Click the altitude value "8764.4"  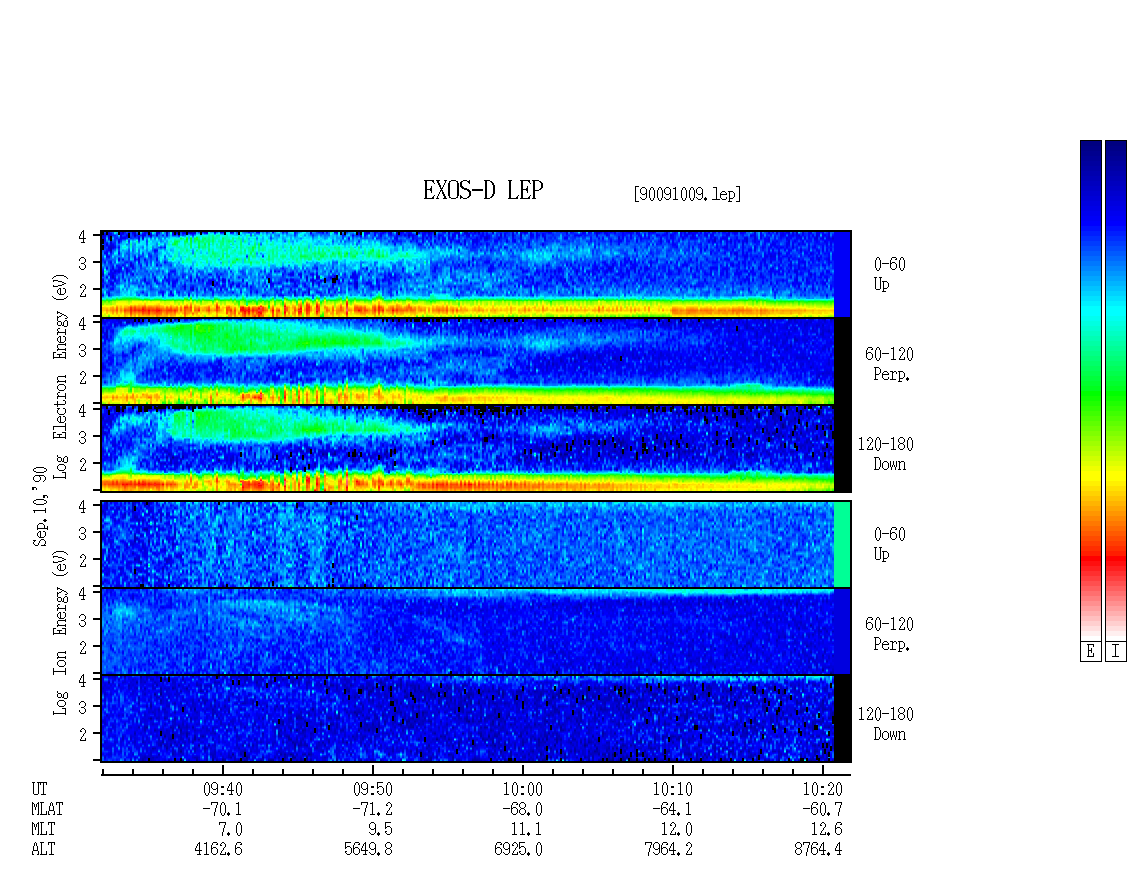pyautogui.click(x=818, y=850)
